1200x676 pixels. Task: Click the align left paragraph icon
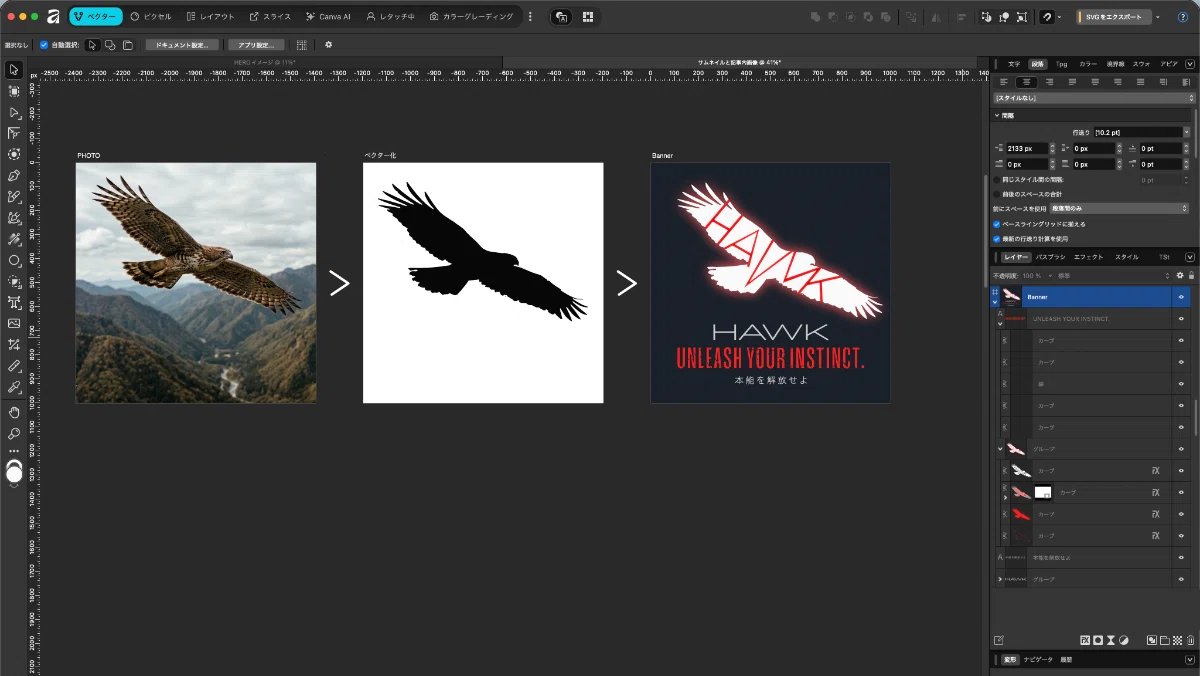click(x=1004, y=82)
